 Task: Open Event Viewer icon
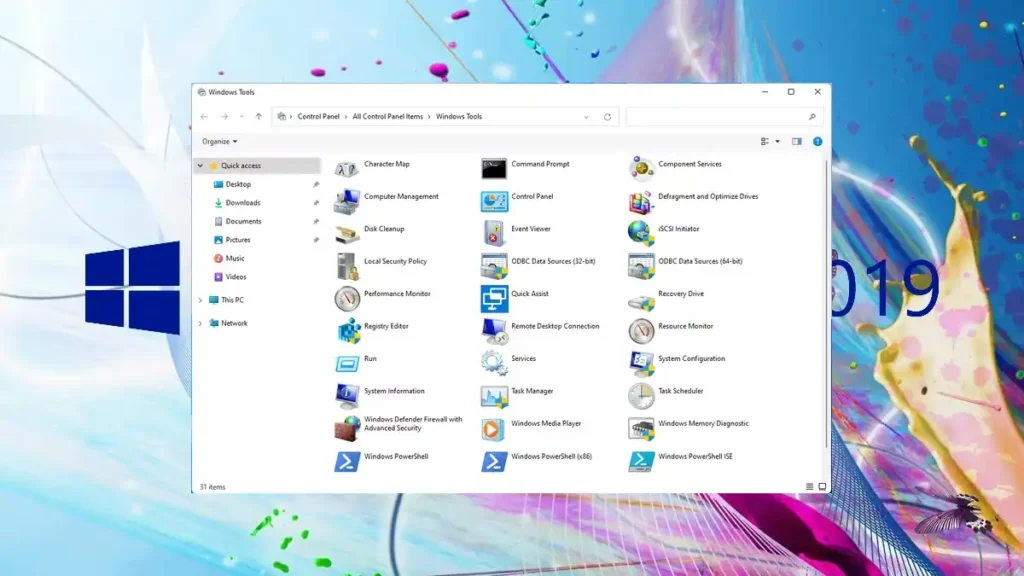point(494,234)
